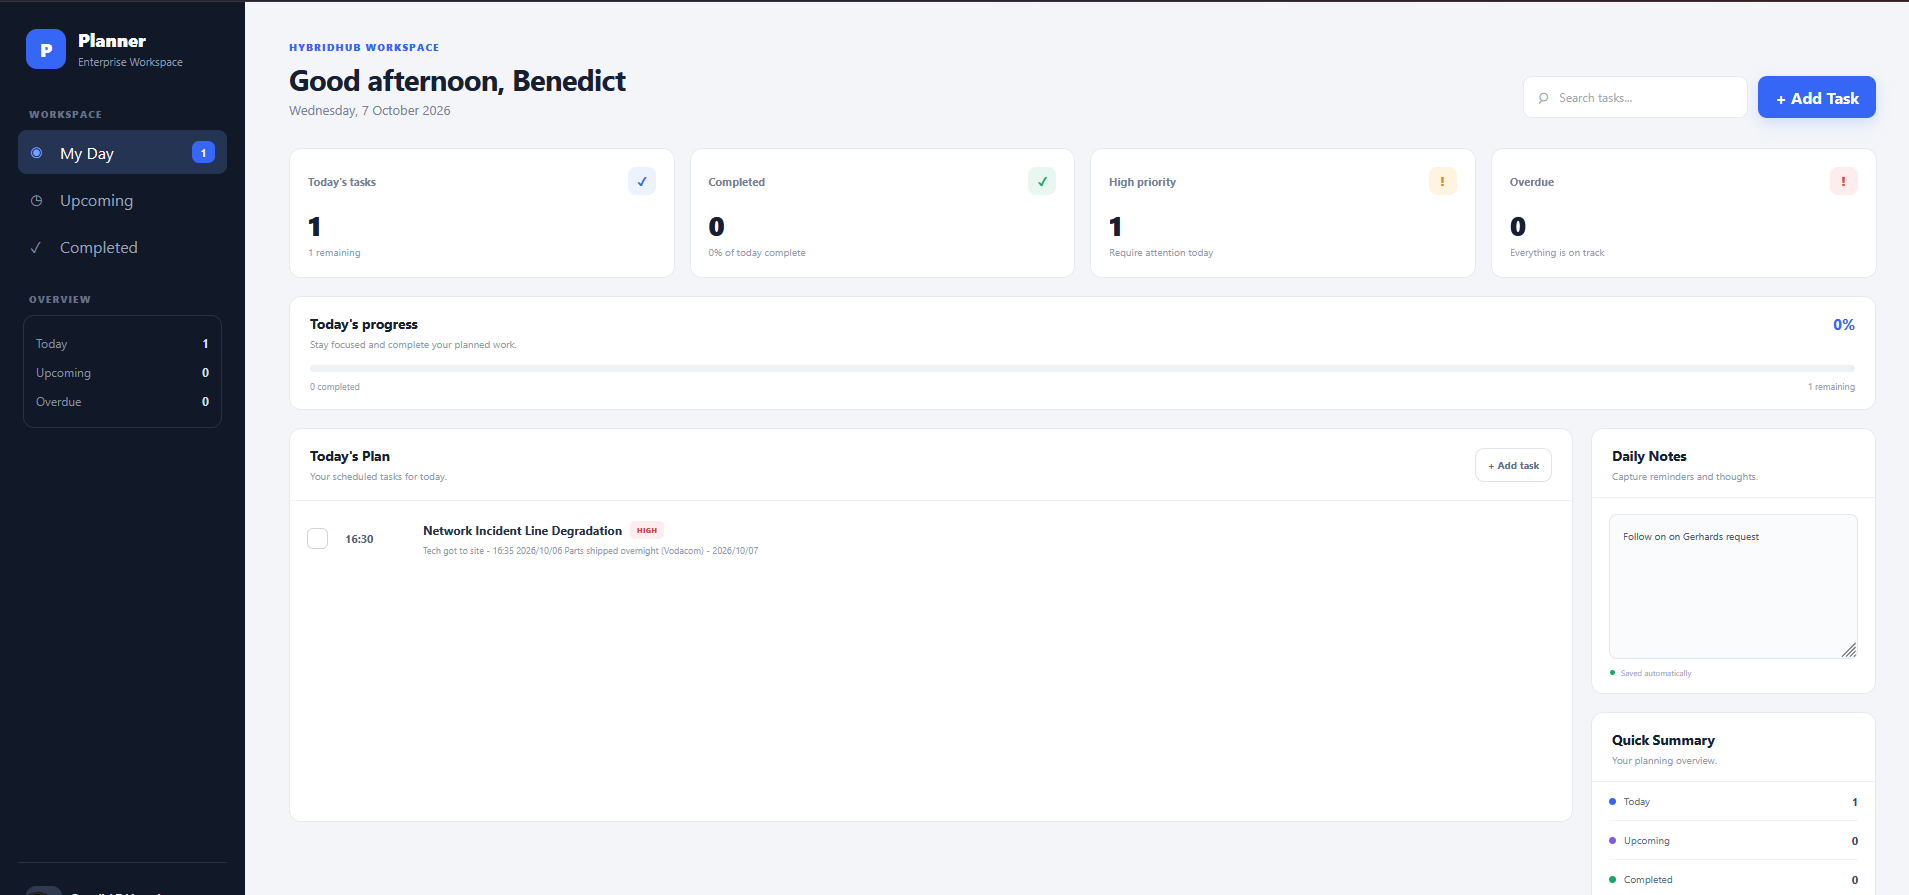1909x895 pixels.
Task: Click the High priority exclamation icon
Action: [1442, 181]
